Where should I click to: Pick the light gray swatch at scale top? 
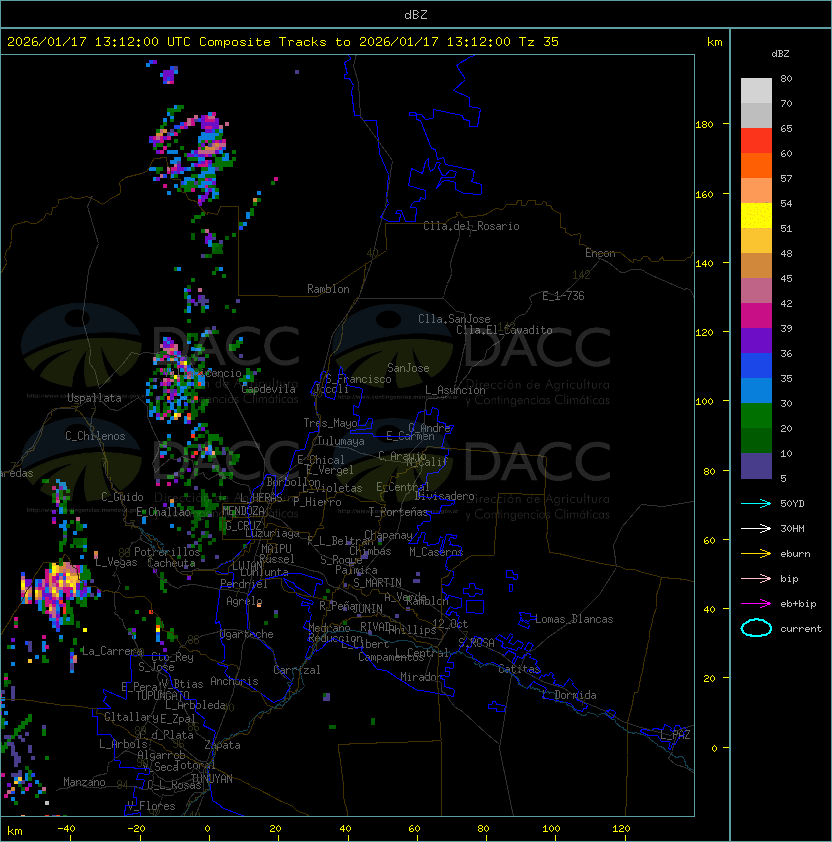click(x=756, y=91)
